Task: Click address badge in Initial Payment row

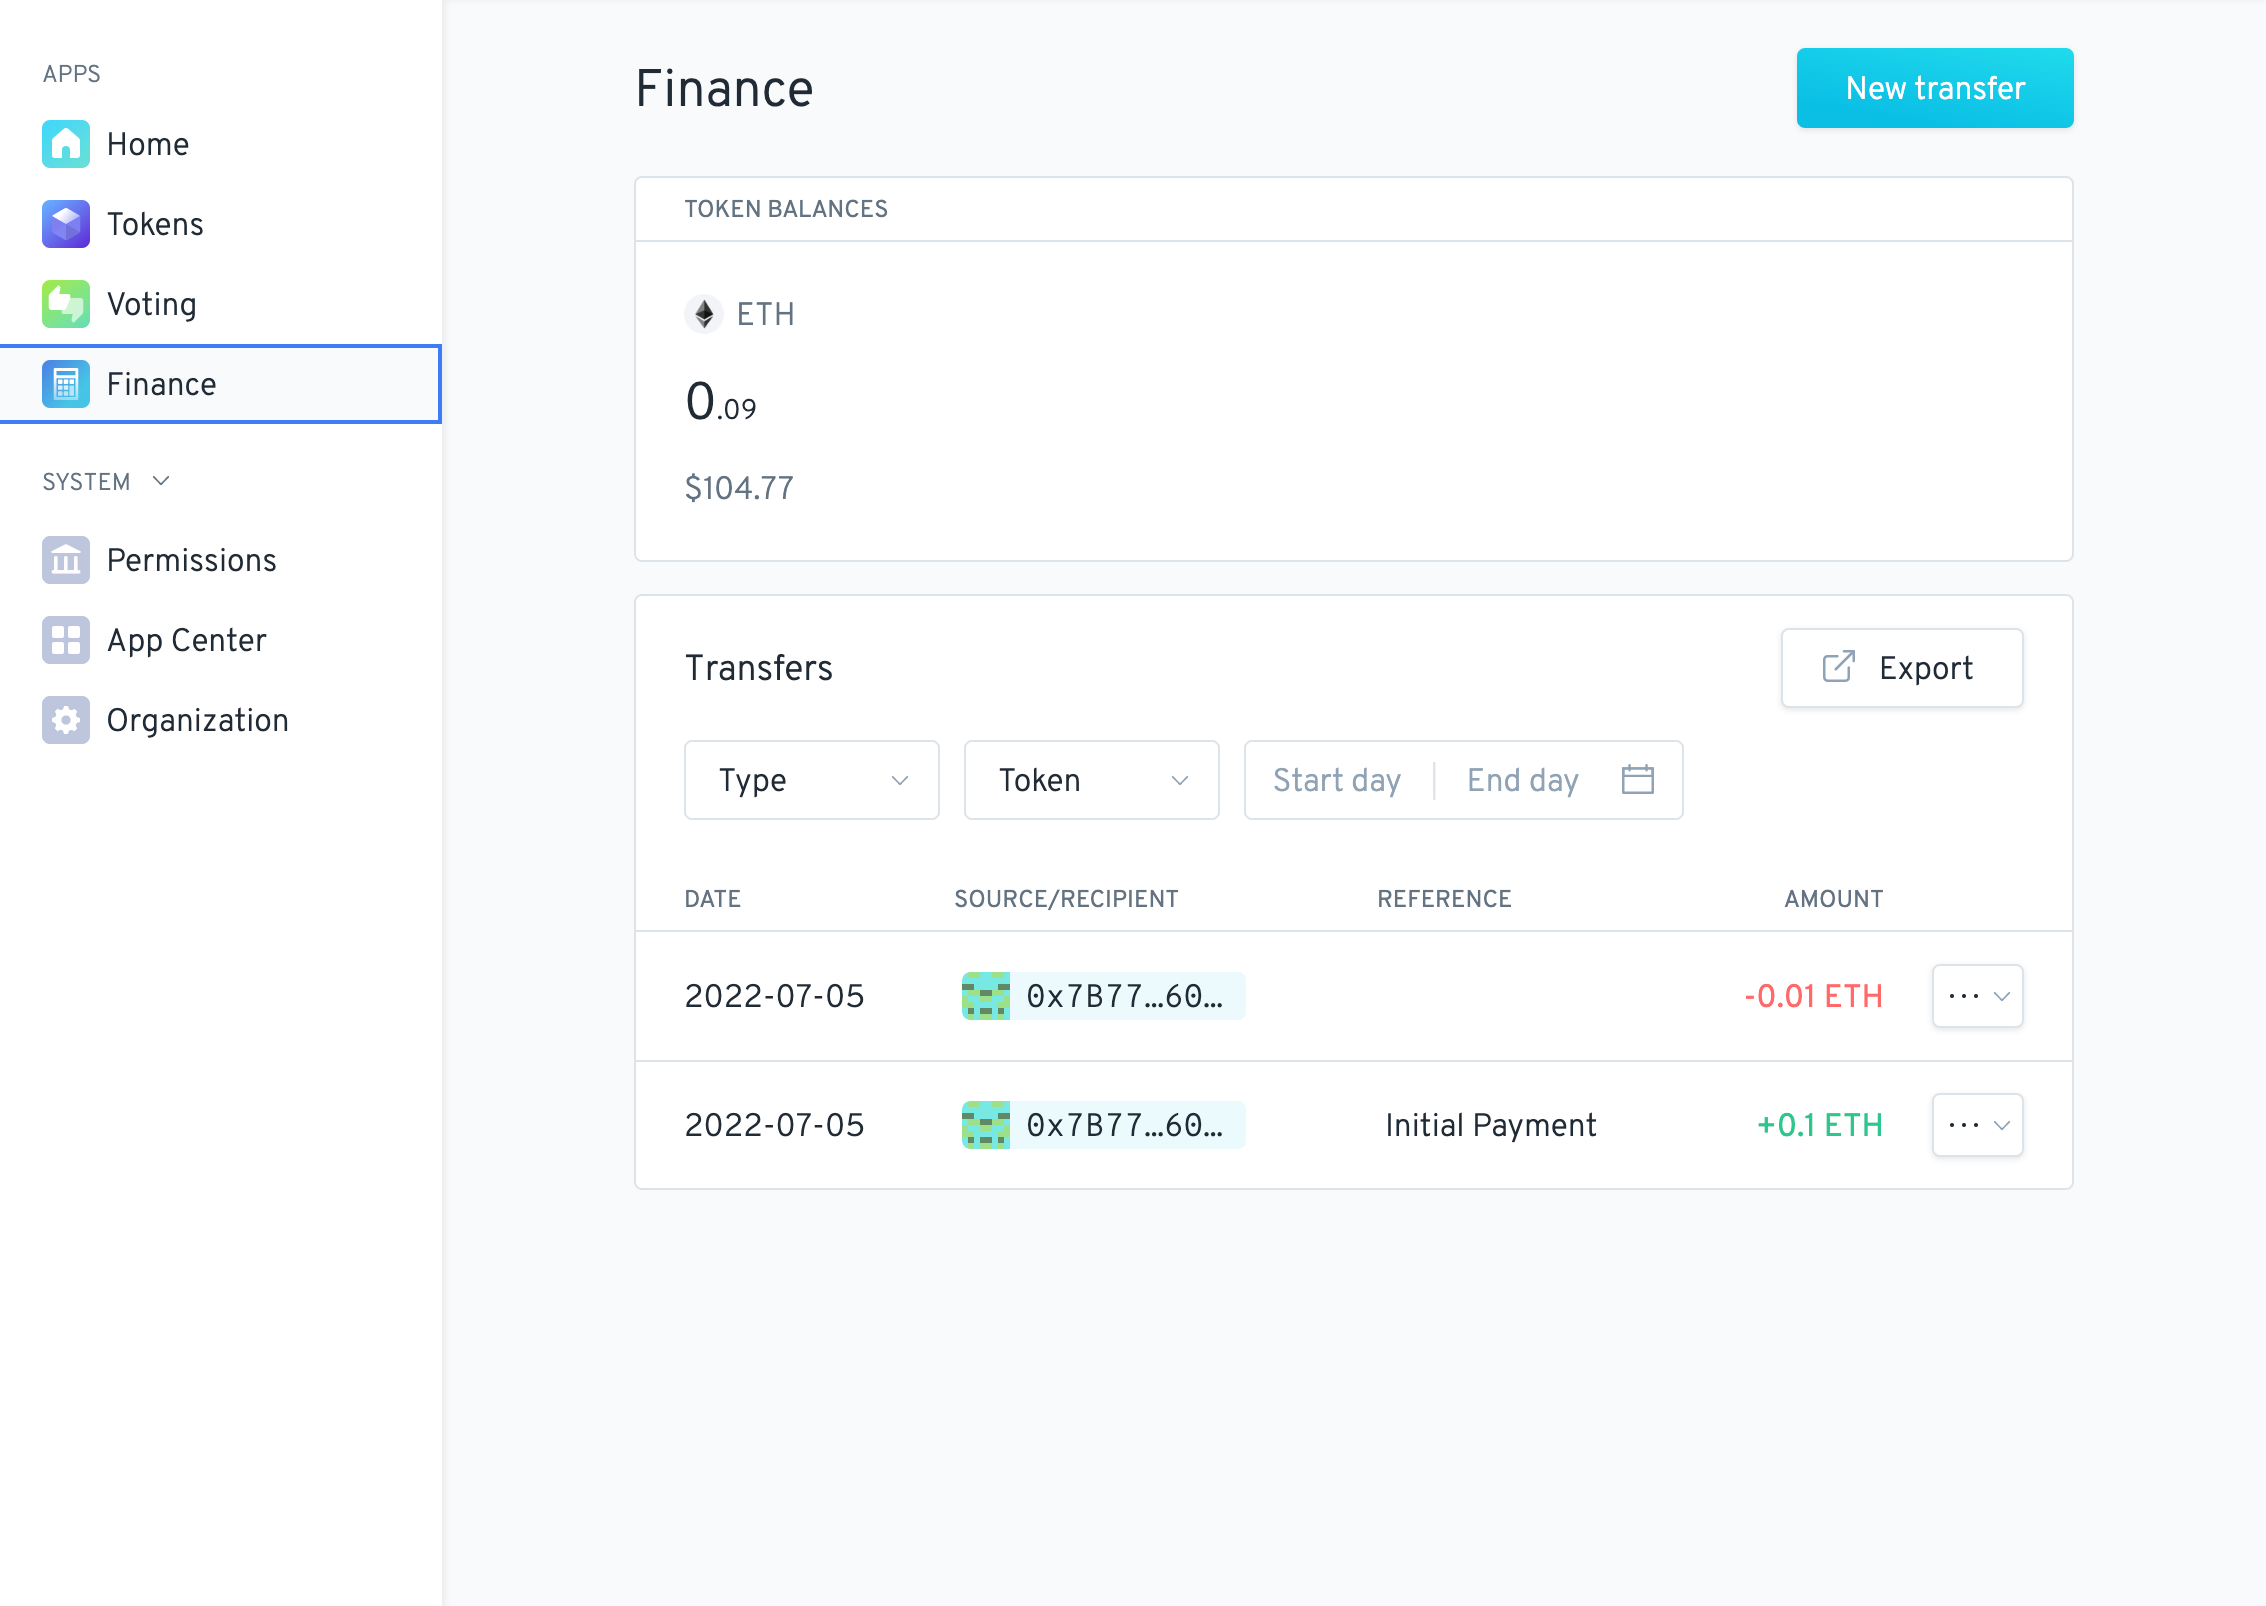Action: [x=1103, y=1125]
